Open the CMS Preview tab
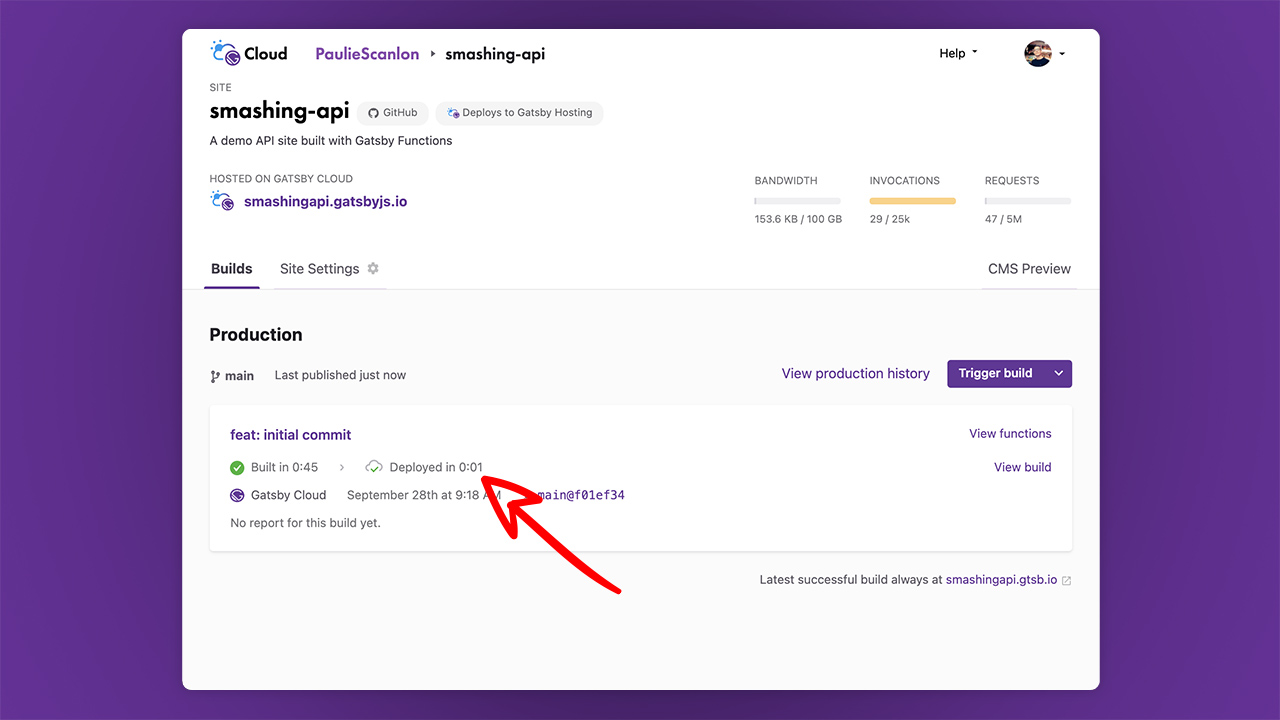1280x720 pixels. tap(1029, 268)
